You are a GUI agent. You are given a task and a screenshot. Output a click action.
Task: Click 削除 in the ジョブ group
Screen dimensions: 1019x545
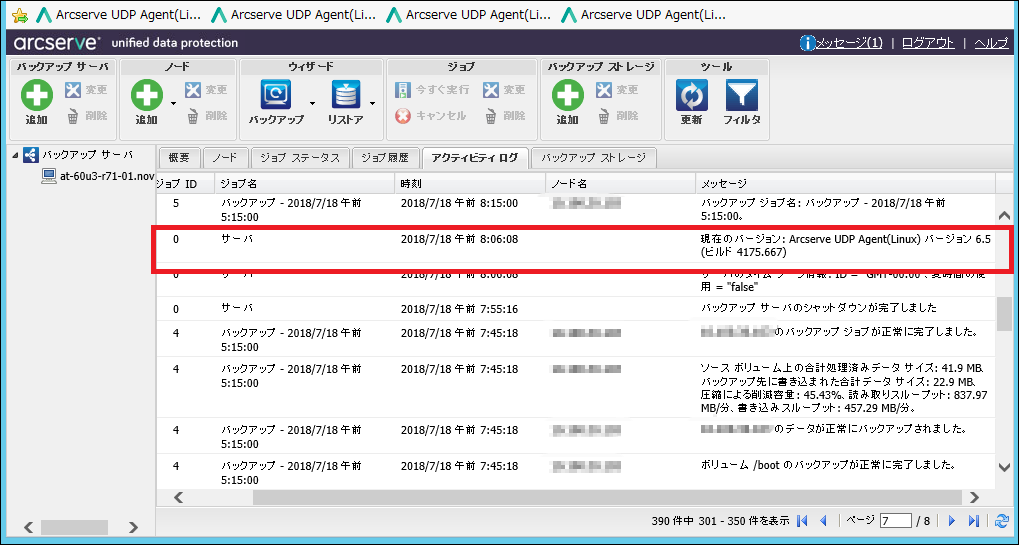pos(504,116)
